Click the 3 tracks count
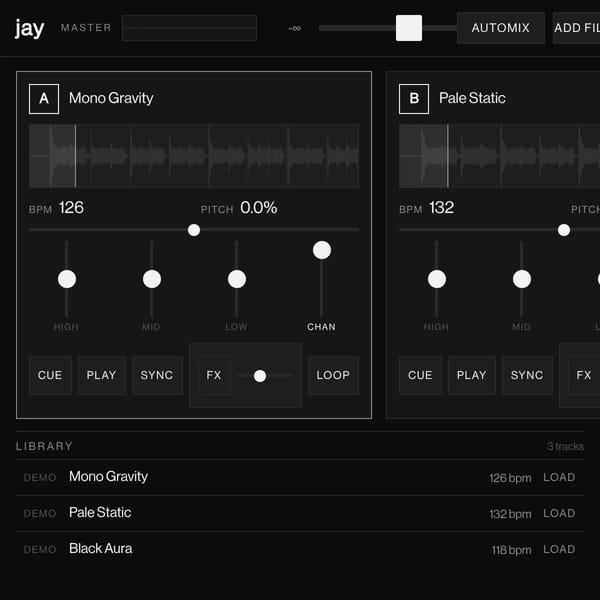 (565, 447)
